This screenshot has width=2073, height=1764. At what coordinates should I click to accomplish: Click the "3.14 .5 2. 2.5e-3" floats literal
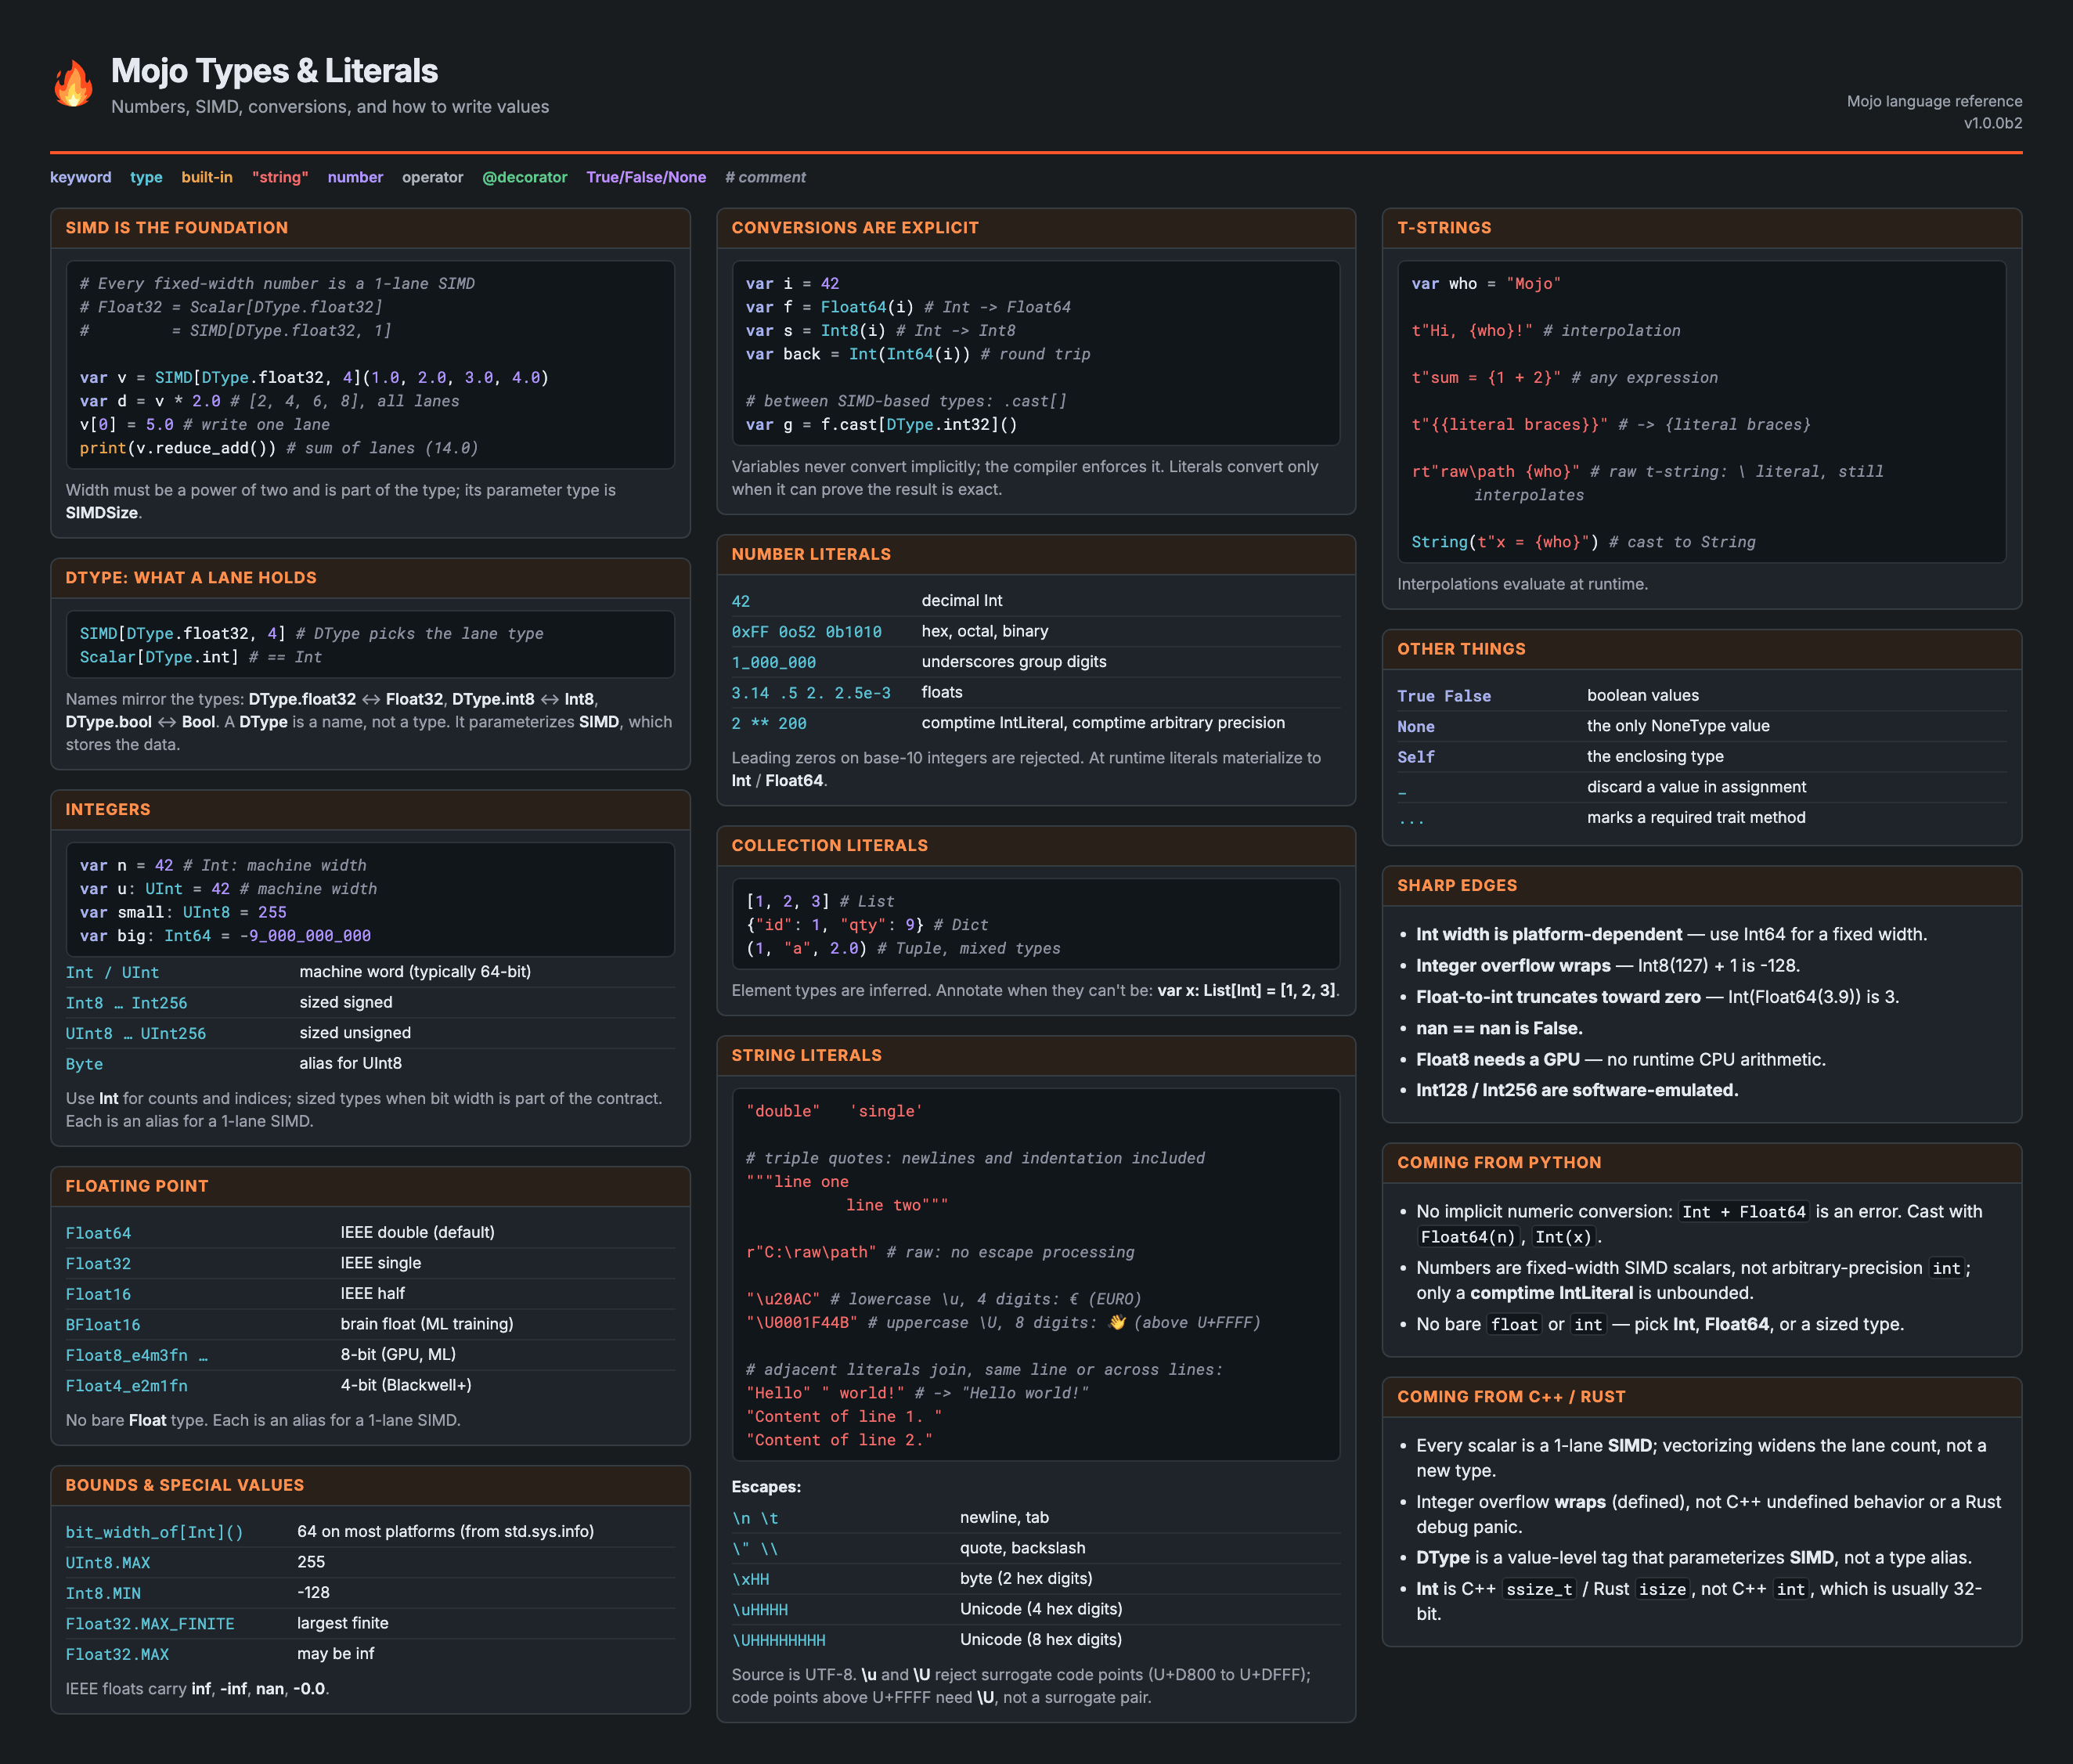coord(811,693)
